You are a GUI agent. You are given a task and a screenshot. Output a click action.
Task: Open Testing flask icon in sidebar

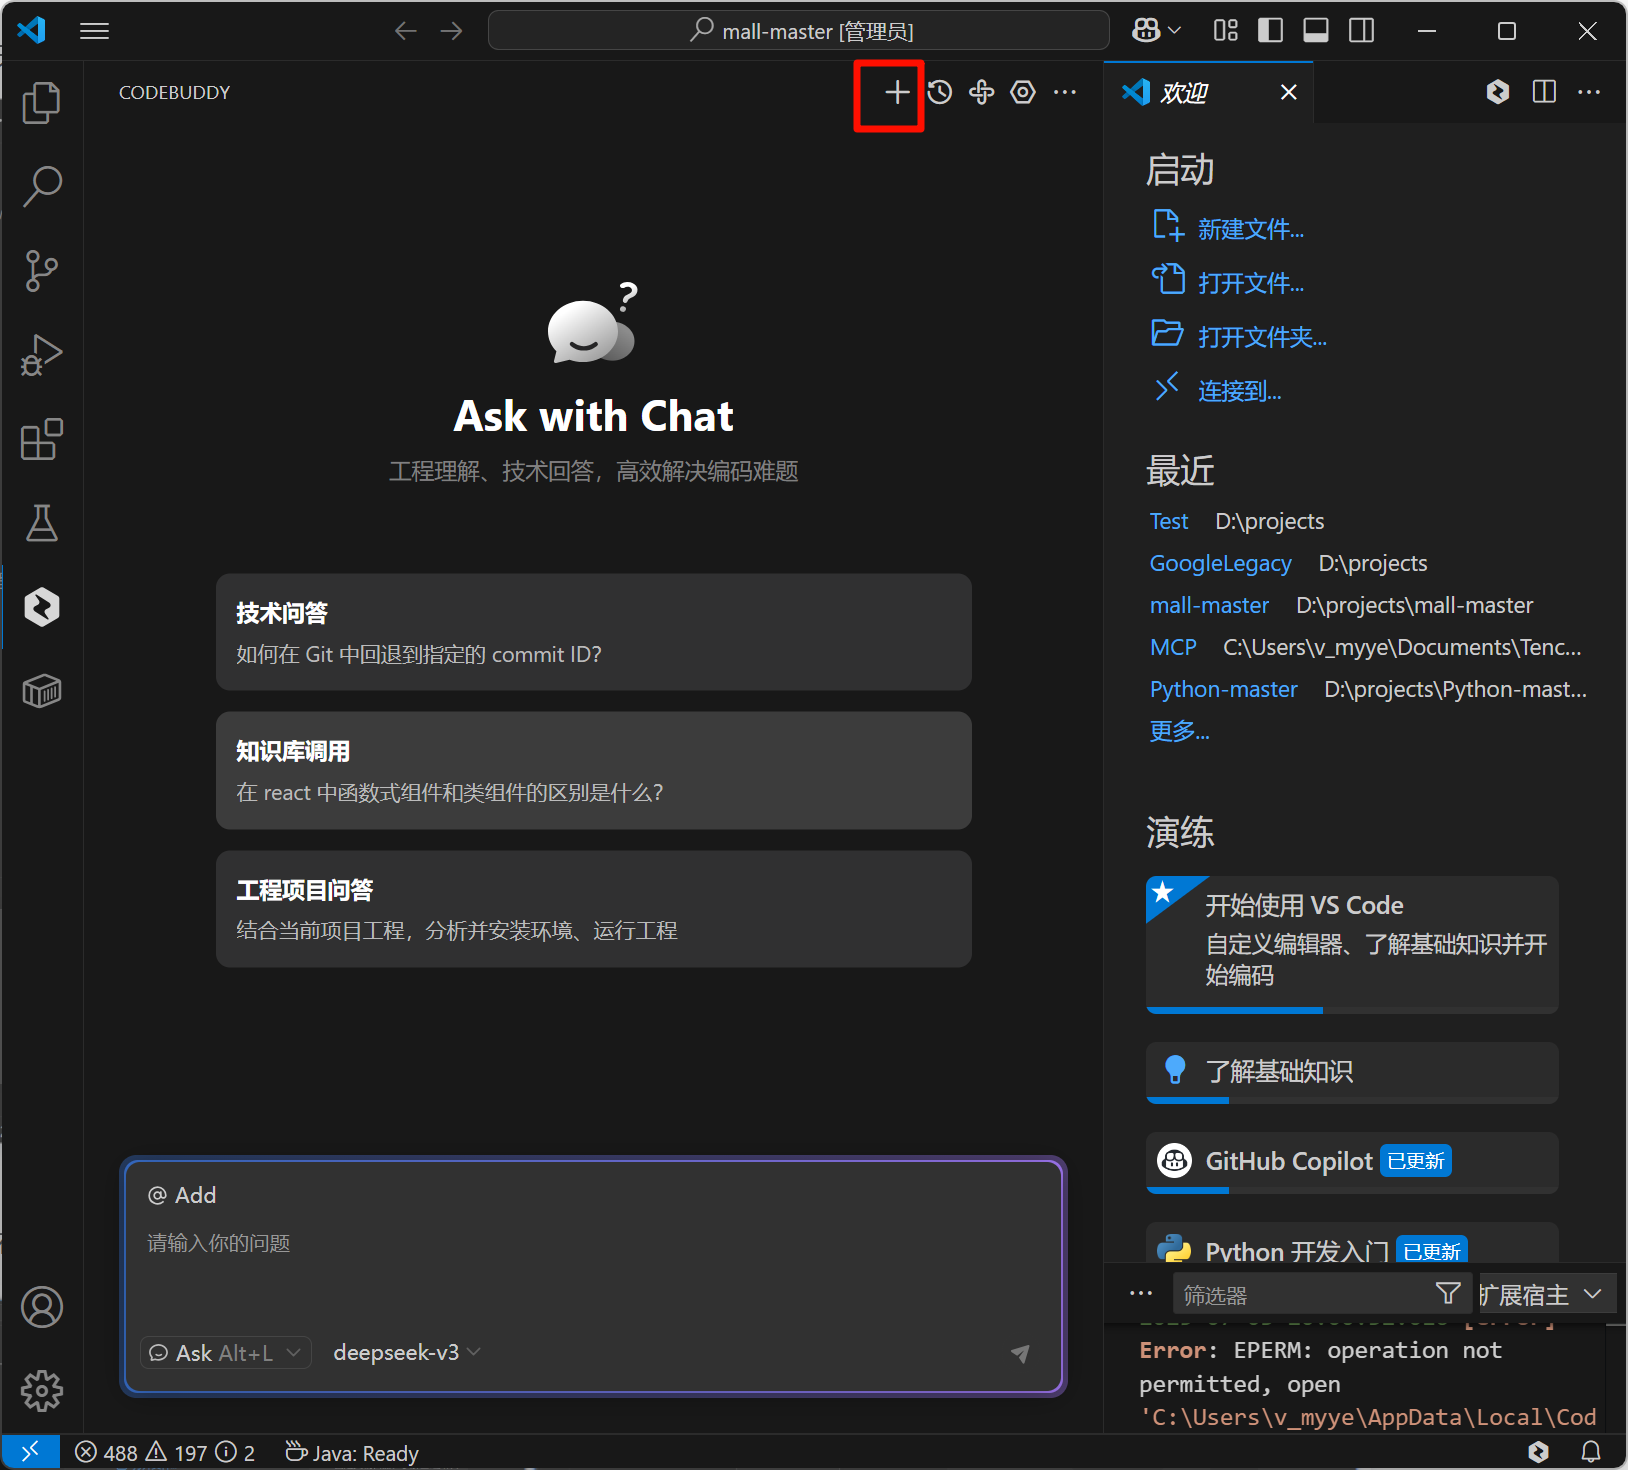tap(41, 523)
